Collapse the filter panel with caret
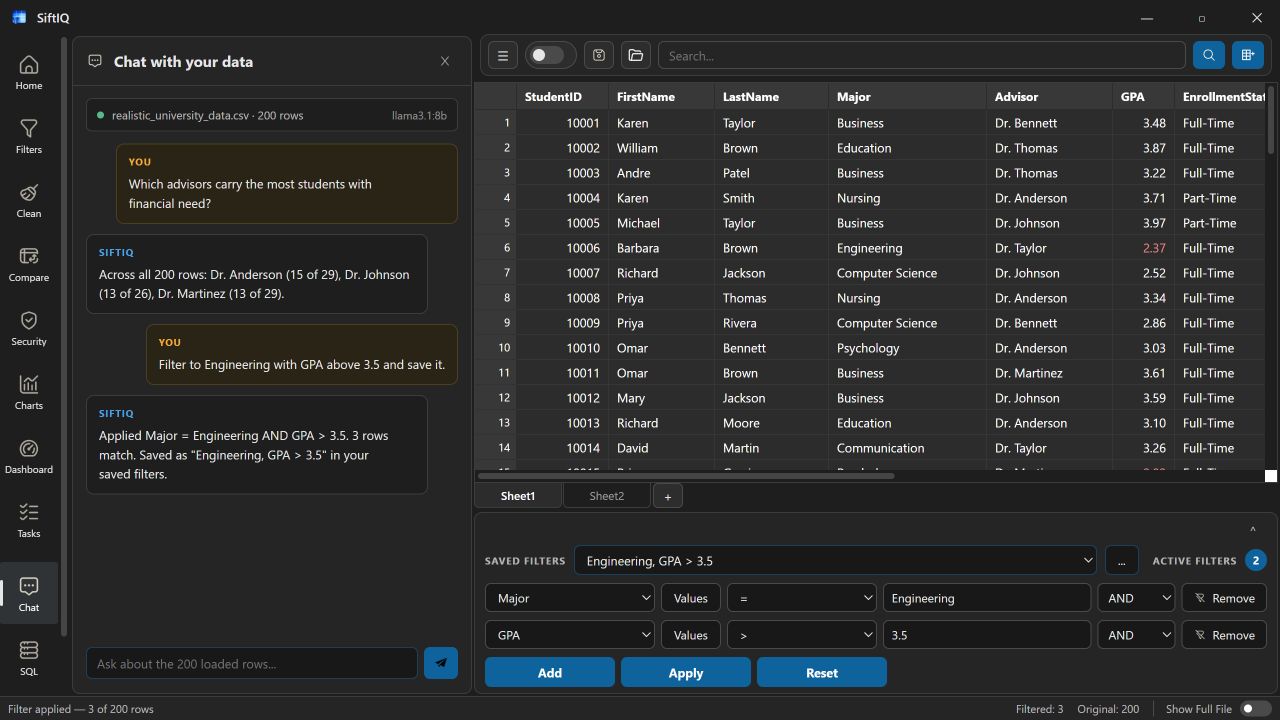The image size is (1280, 720). tap(1253, 530)
